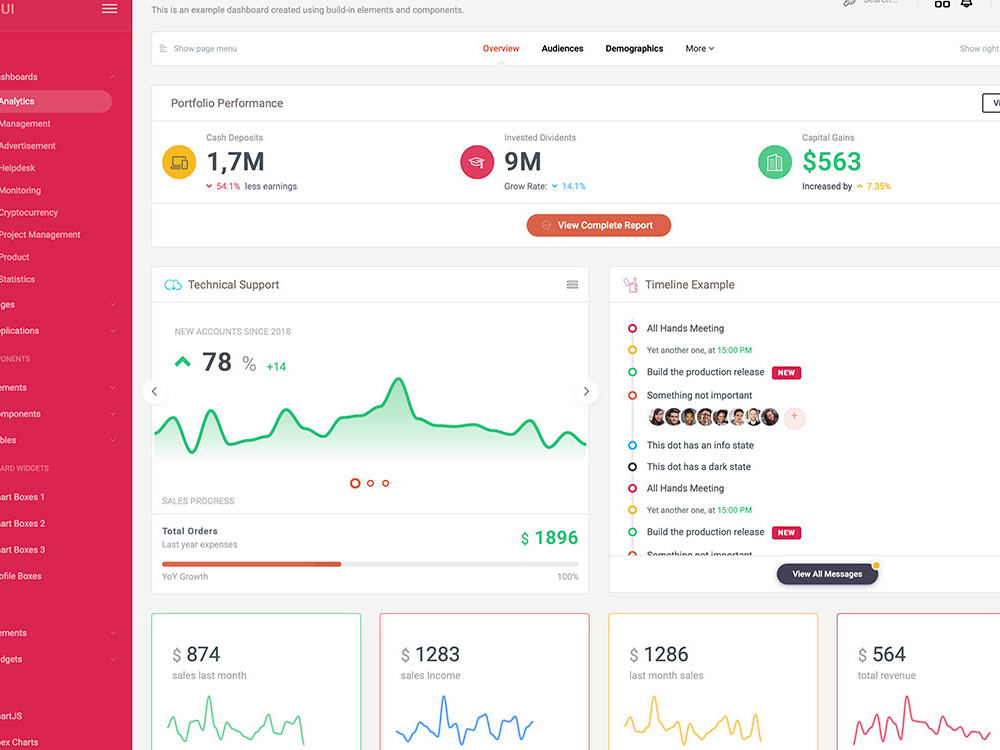The image size is (1000, 750).
Task: Select third carousel dot indicator
Action: click(x=386, y=483)
